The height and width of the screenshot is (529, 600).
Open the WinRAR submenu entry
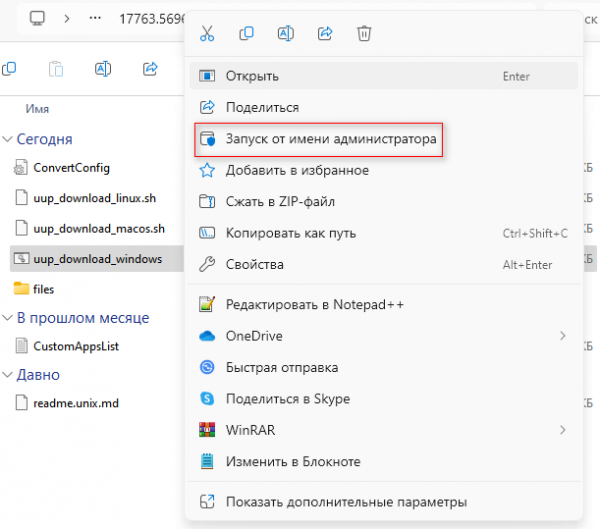coord(384,430)
